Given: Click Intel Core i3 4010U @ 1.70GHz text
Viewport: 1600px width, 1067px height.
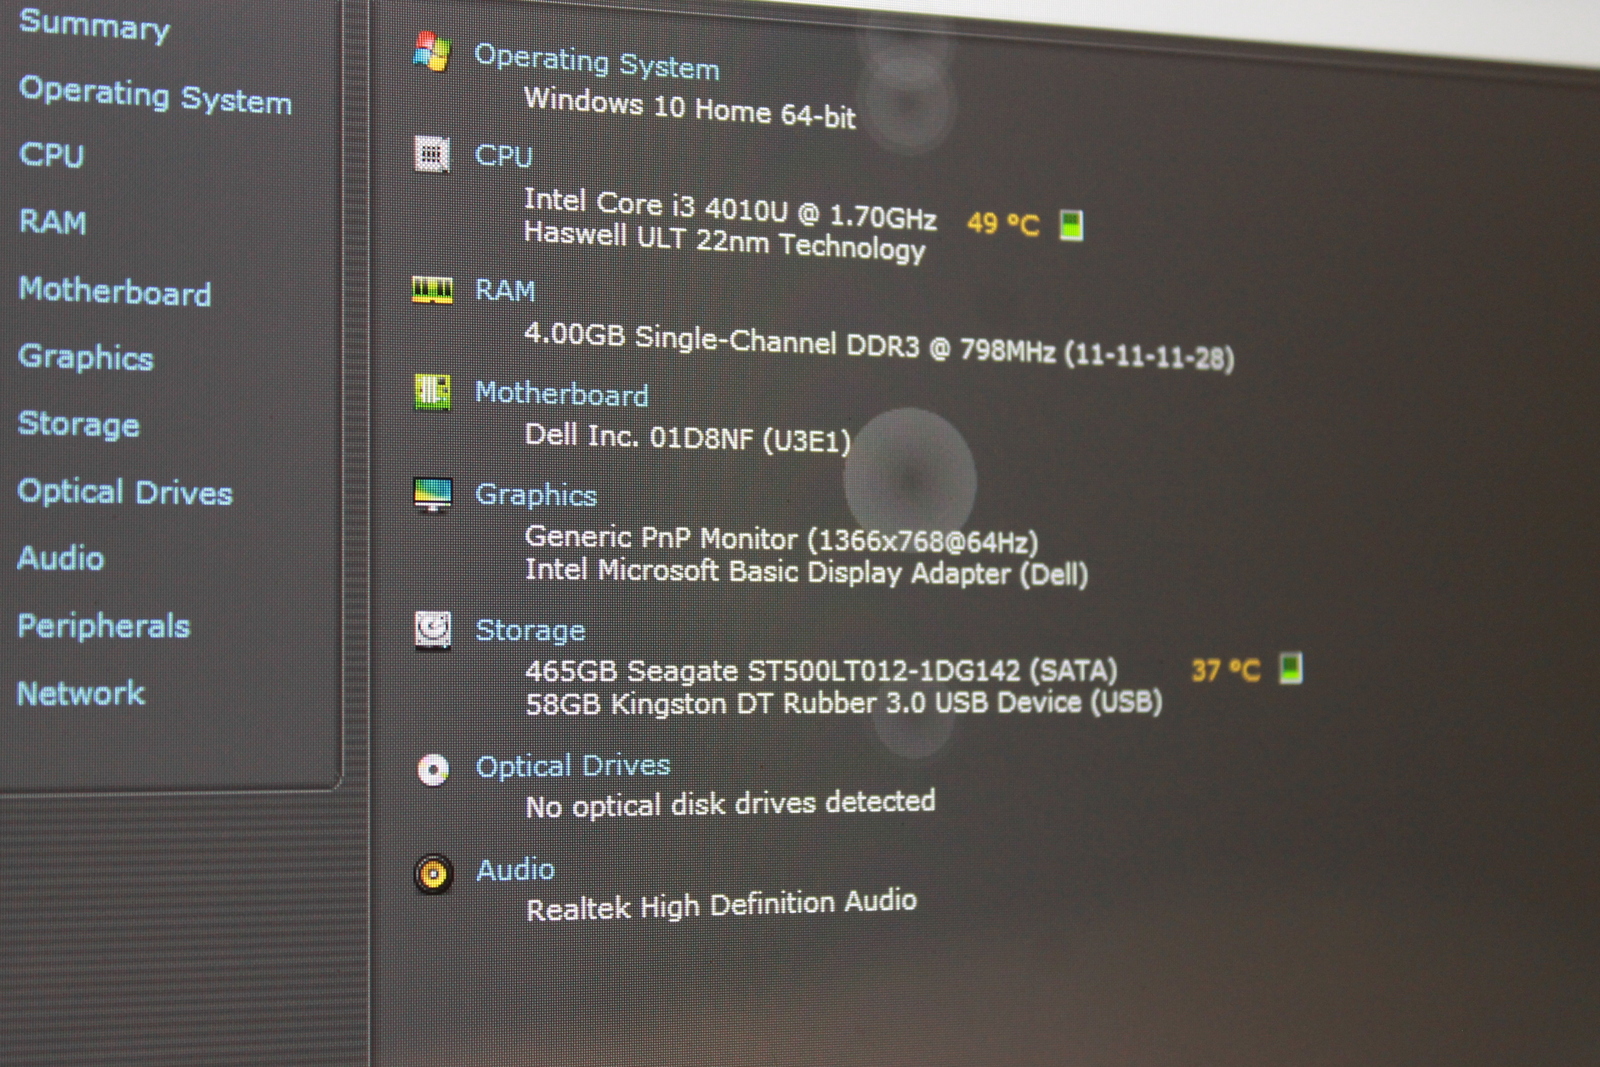Looking at the screenshot, I should click(730, 209).
